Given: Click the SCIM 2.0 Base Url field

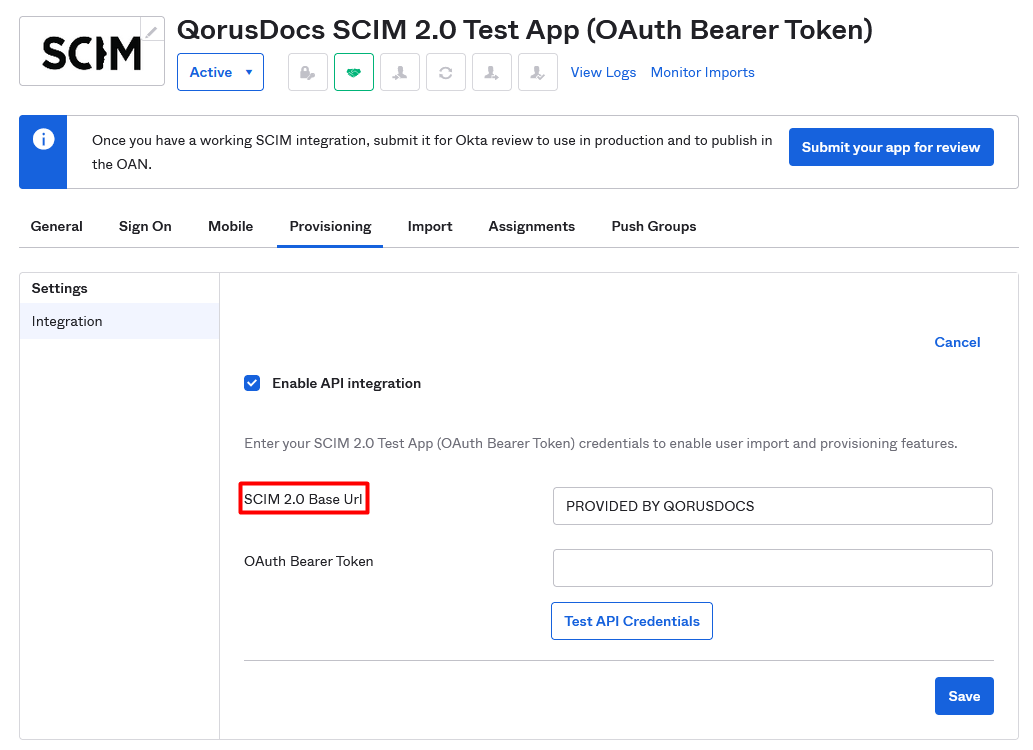Looking at the screenshot, I should pyautogui.click(x=773, y=506).
